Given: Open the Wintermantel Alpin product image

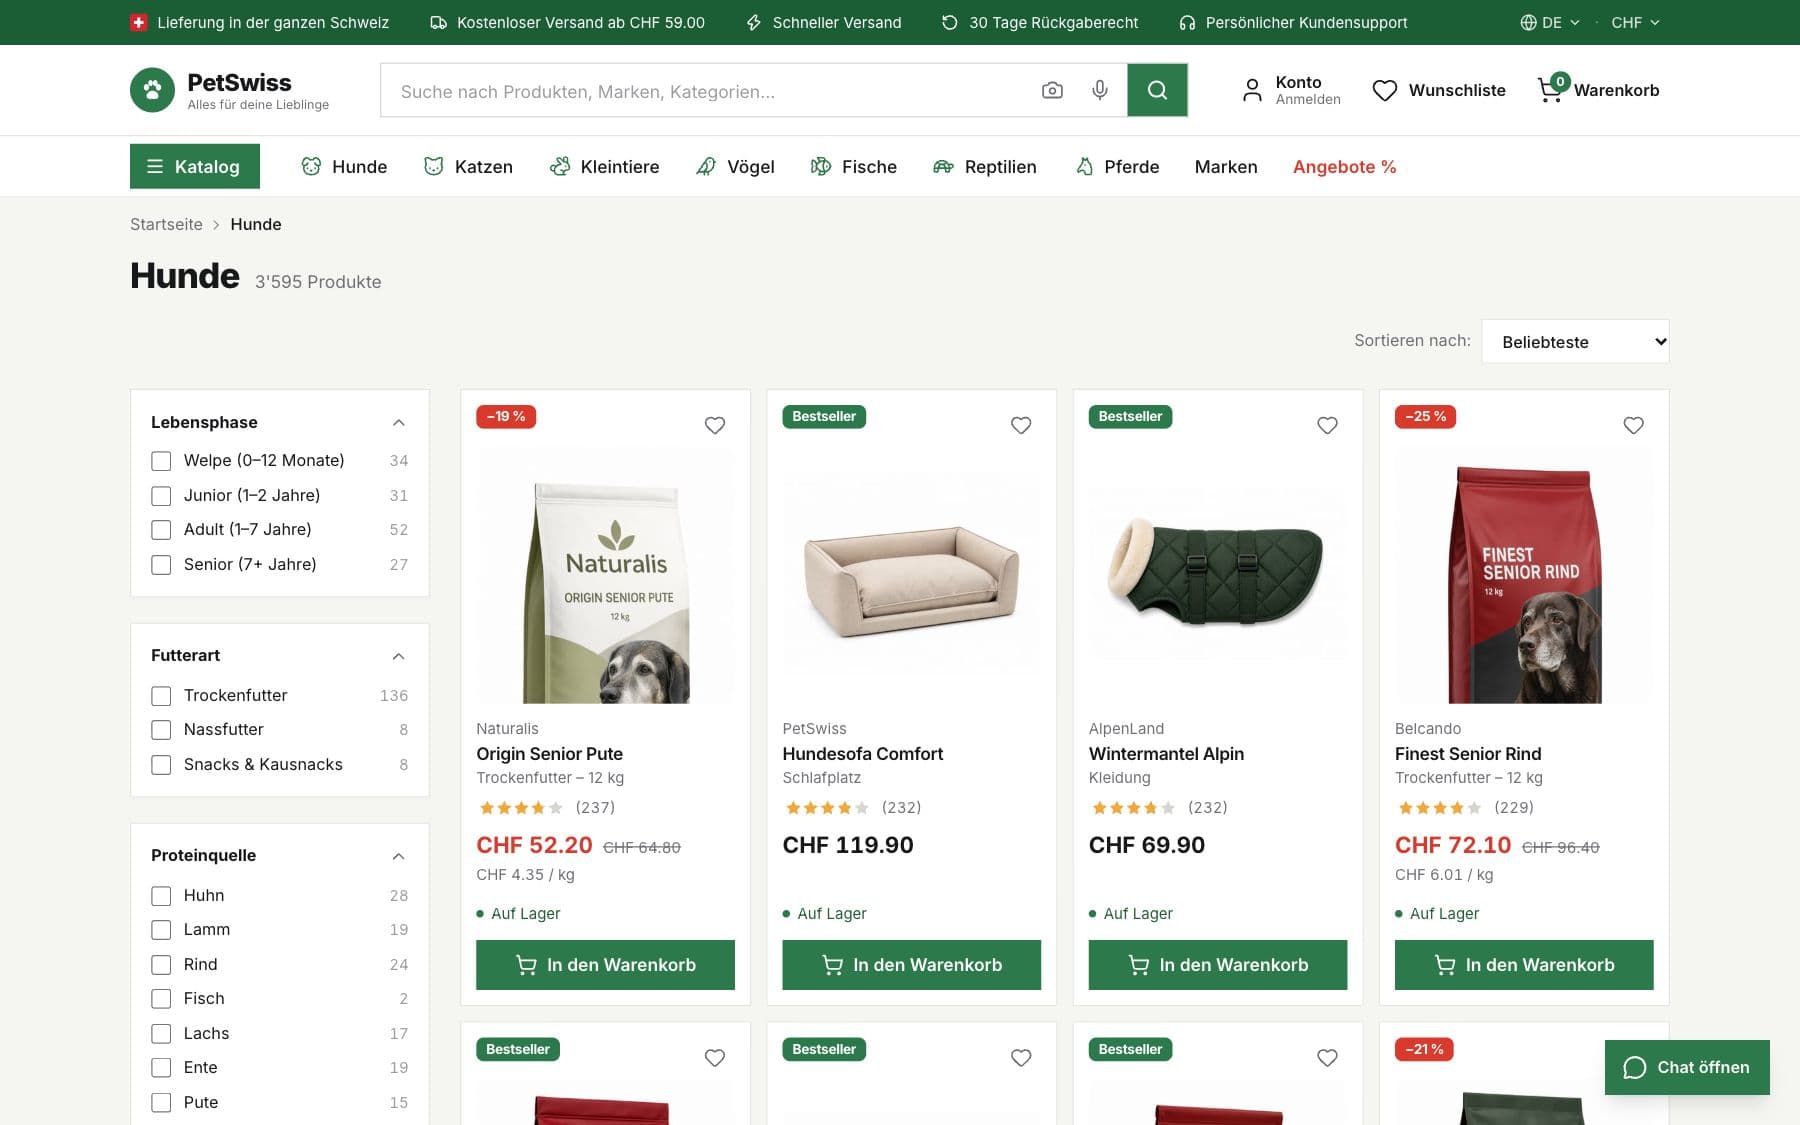Looking at the screenshot, I should [x=1217, y=574].
